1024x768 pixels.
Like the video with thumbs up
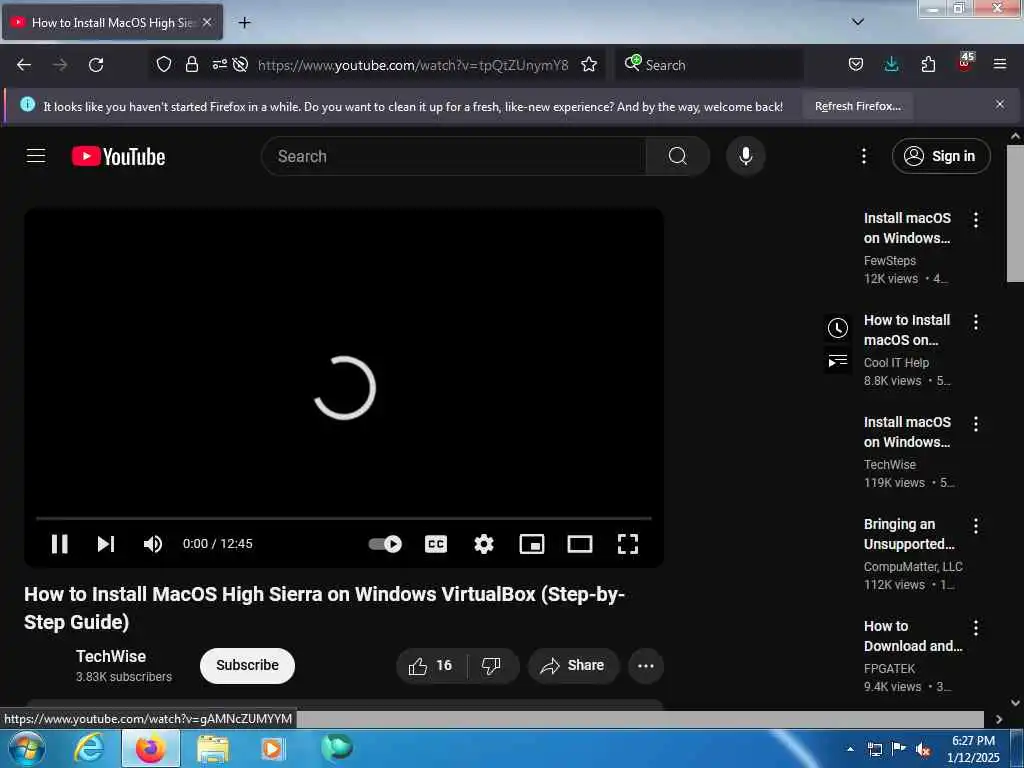pyautogui.click(x=431, y=665)
